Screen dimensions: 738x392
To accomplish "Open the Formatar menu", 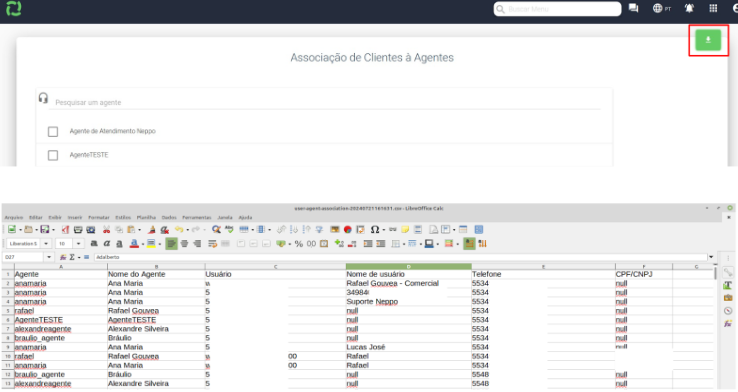I will click(98, 217).
